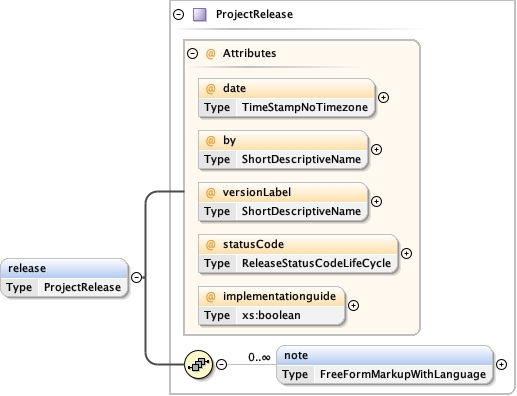Click the @ icon of by attribute
517x396 pixels.
210,141
